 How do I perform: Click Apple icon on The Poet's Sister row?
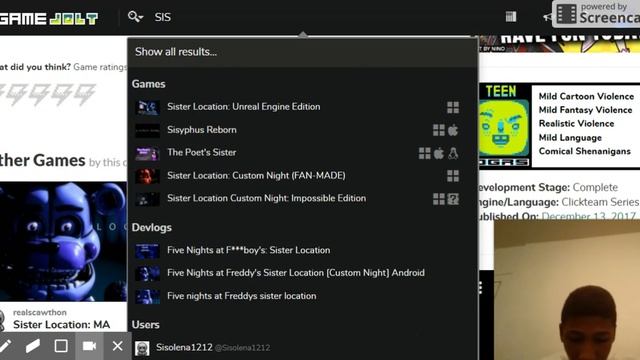[439, 153]
